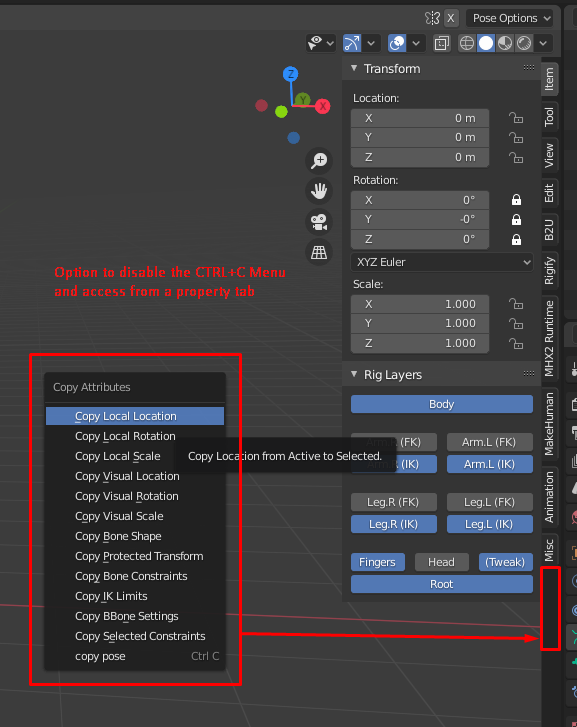Open shading options dropdown arrow
The height and width of the screenshot is (727, 577).
pos(543,43)
